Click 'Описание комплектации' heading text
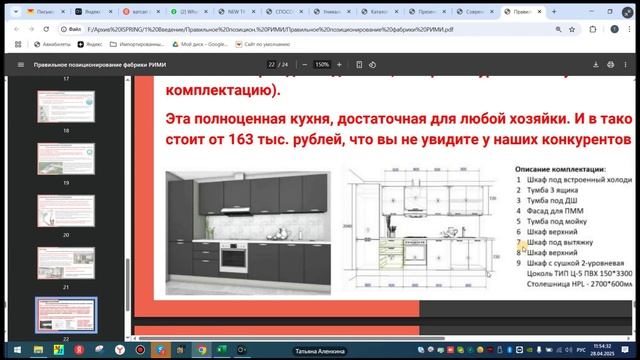 click(560, 169)
